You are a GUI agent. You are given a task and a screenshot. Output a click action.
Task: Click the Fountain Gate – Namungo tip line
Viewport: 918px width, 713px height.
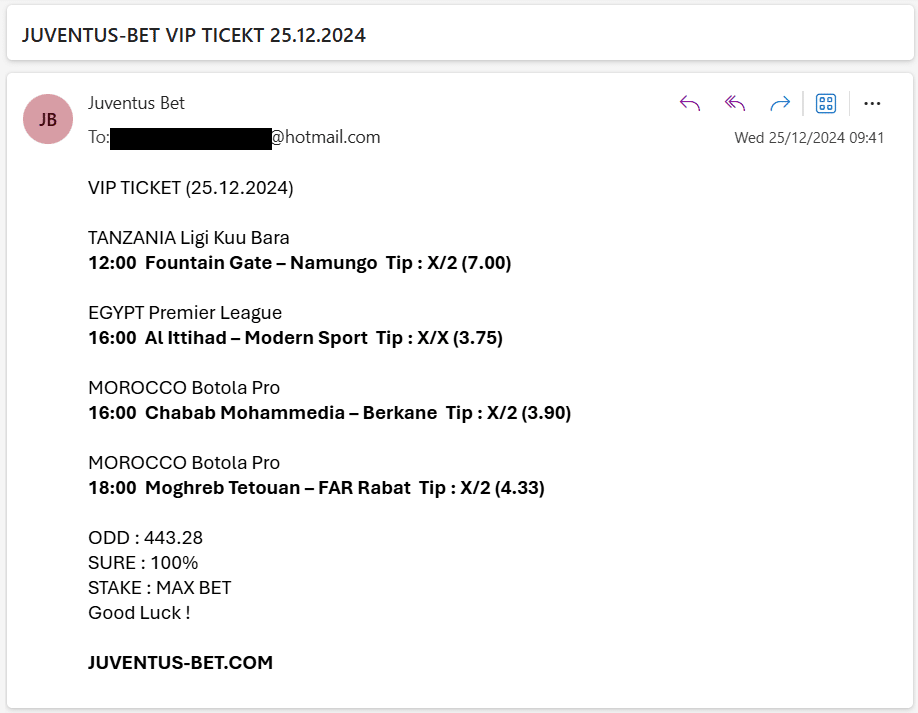click(x=300, y=263)
